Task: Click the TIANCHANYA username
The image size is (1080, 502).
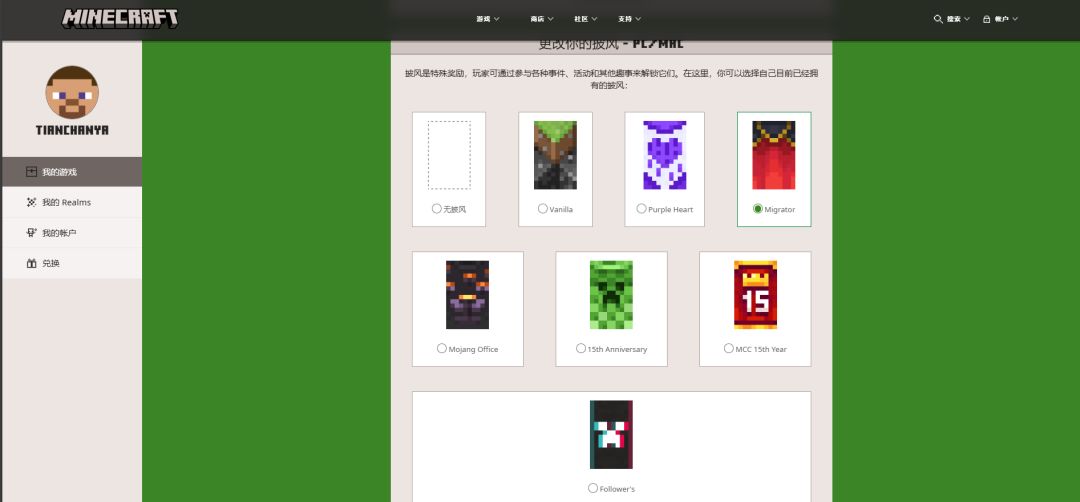Action: [72, 130]
